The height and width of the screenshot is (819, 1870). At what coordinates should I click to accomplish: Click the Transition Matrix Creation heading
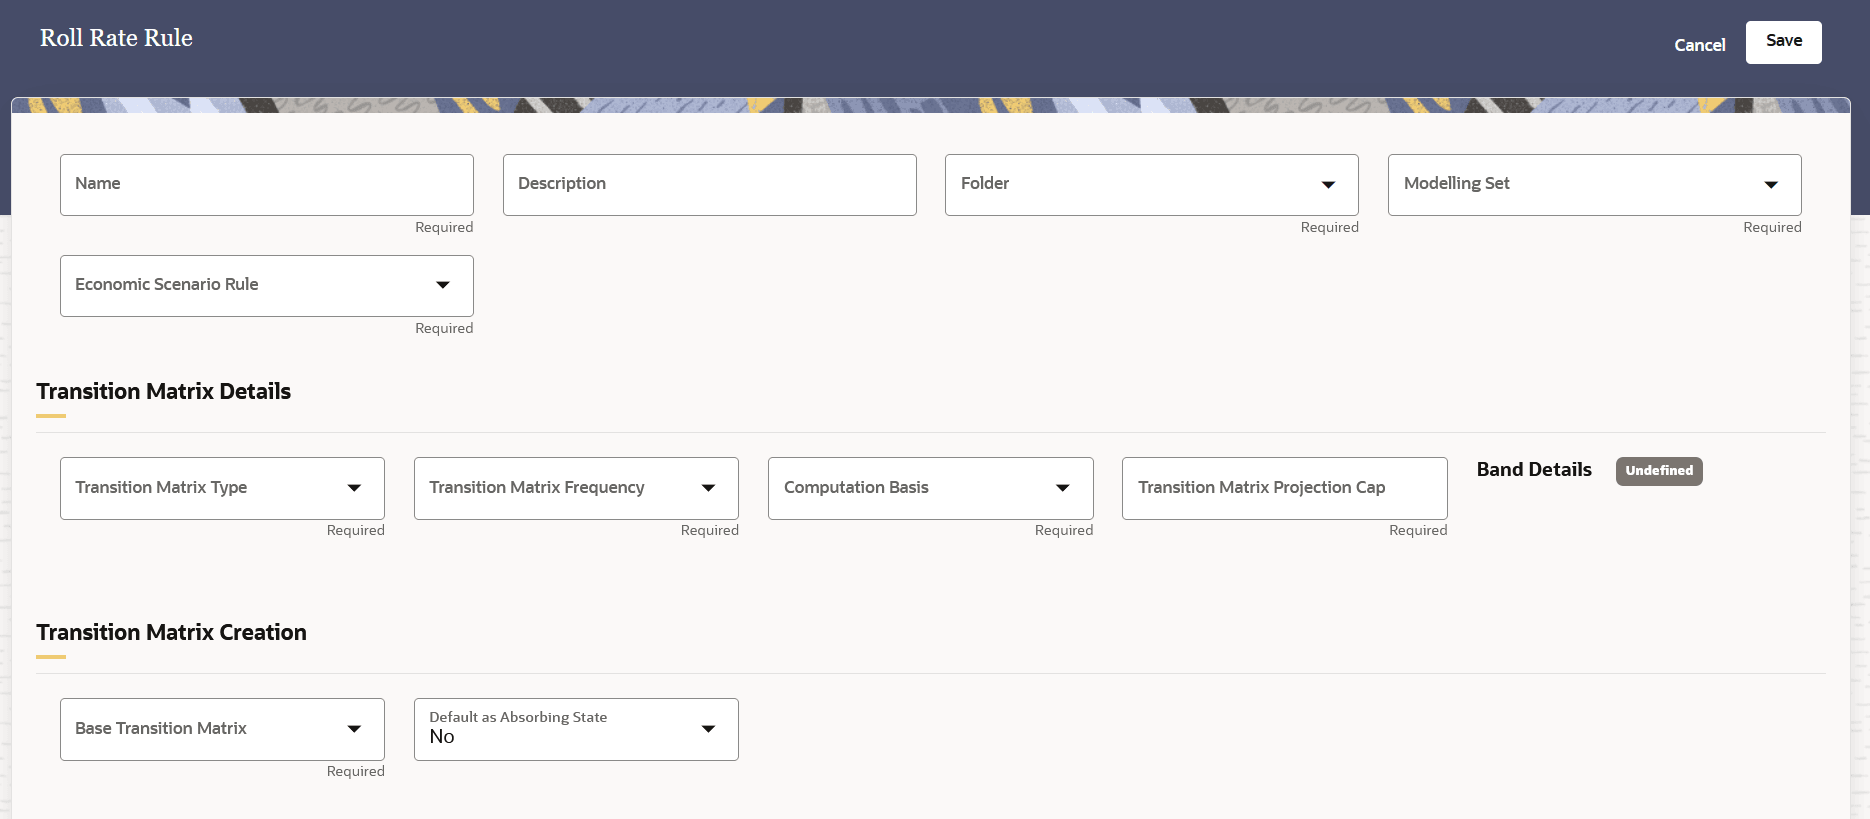tap(172, 632)
